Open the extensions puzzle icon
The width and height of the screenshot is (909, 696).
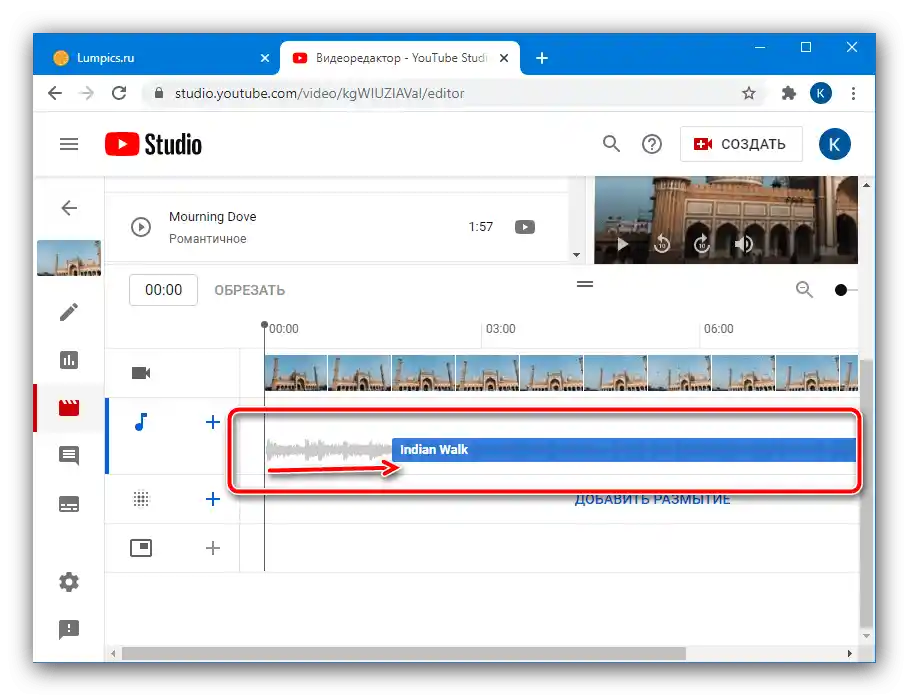(x=788, y=93)
